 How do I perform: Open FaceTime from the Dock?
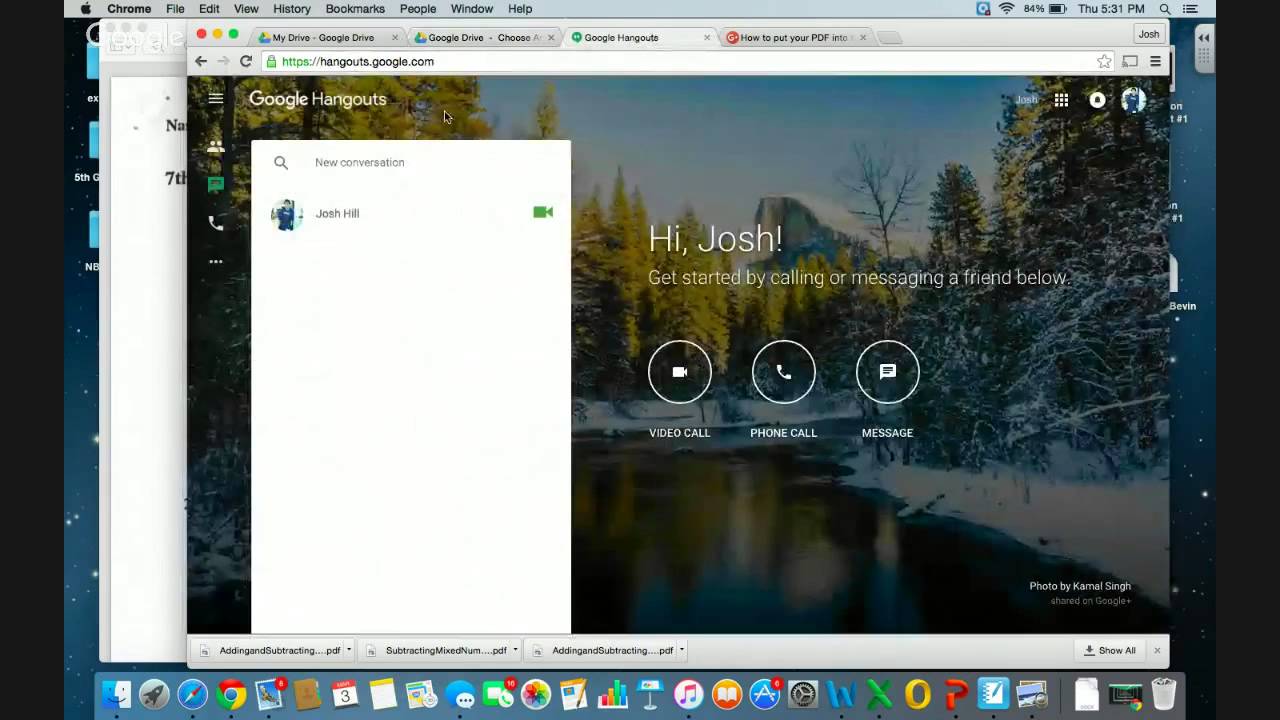click(x=498, y=694)
